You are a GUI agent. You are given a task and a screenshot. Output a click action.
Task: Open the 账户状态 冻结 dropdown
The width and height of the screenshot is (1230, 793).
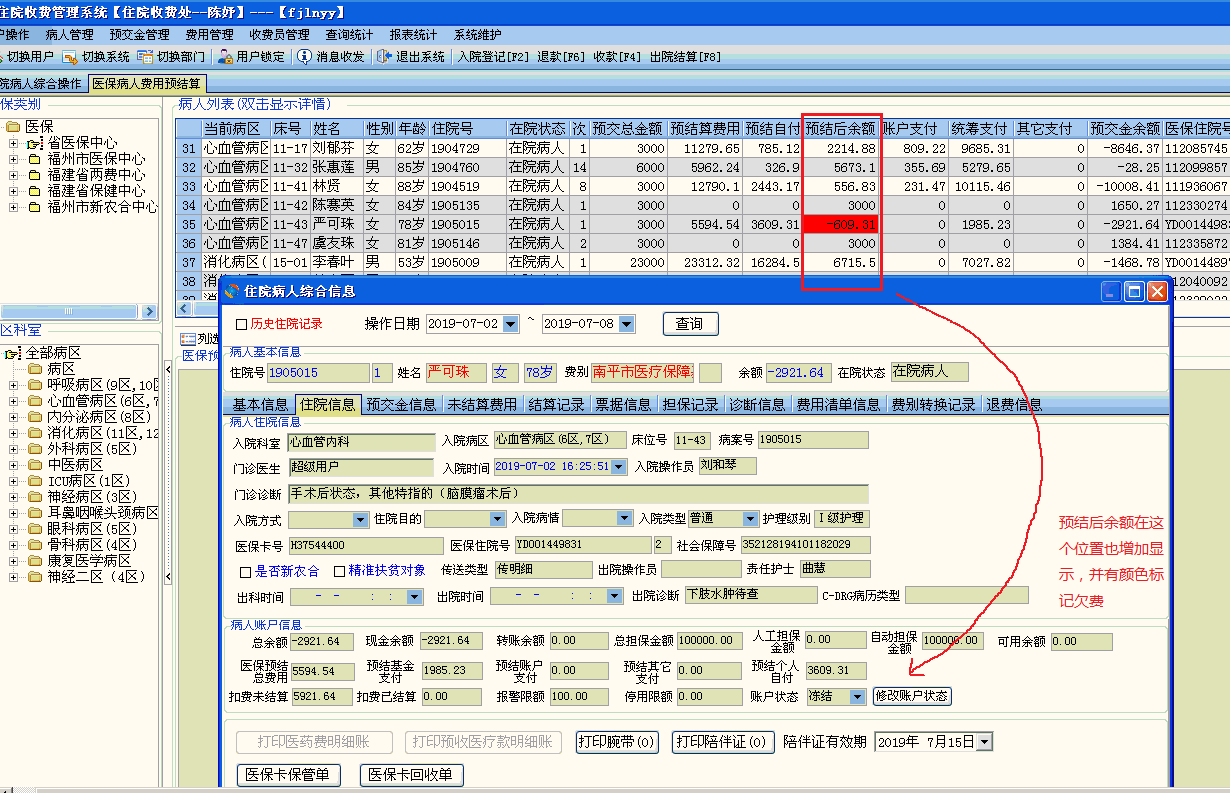(x=857, y=696)
